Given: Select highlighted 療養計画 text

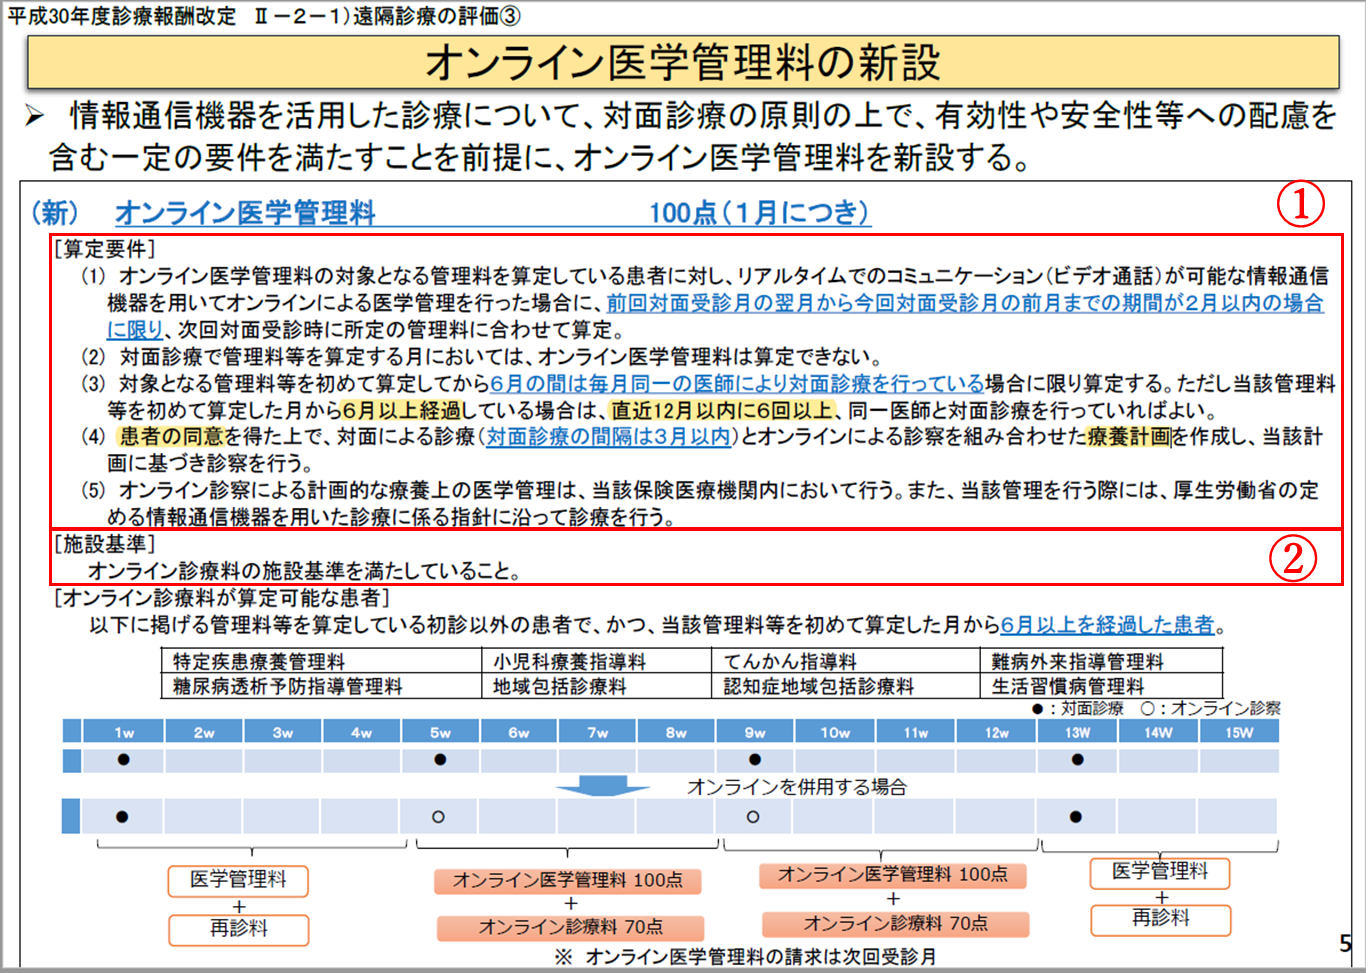Looking at the screenshot, I should [1129, 436].
